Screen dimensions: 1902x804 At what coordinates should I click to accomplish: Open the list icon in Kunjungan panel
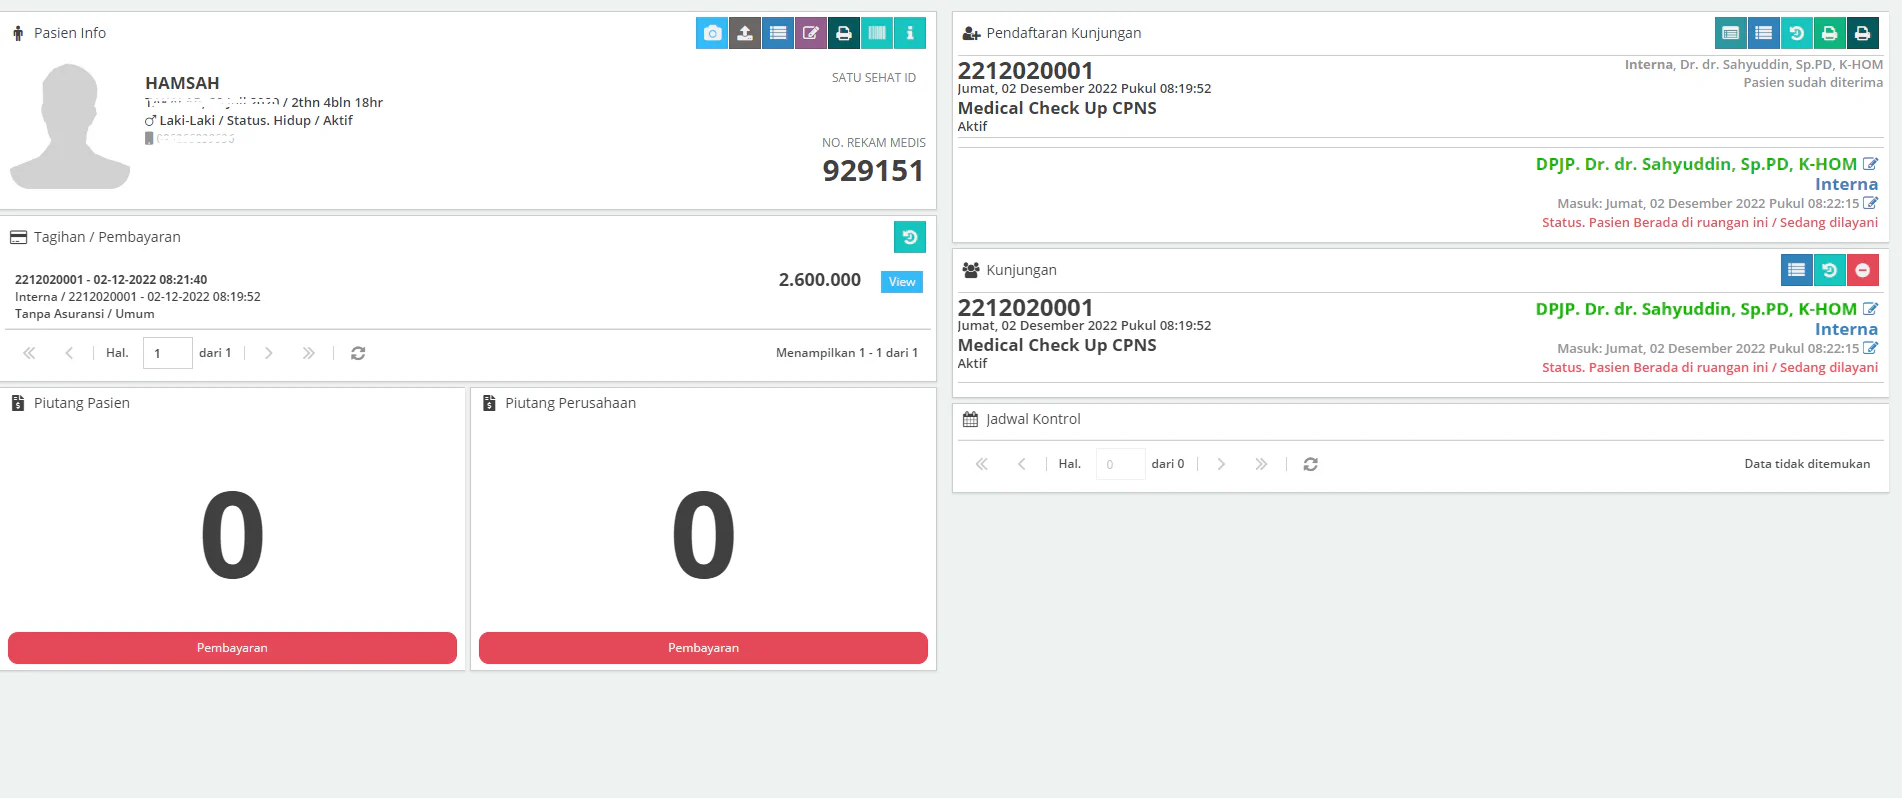pos(1796,270)
